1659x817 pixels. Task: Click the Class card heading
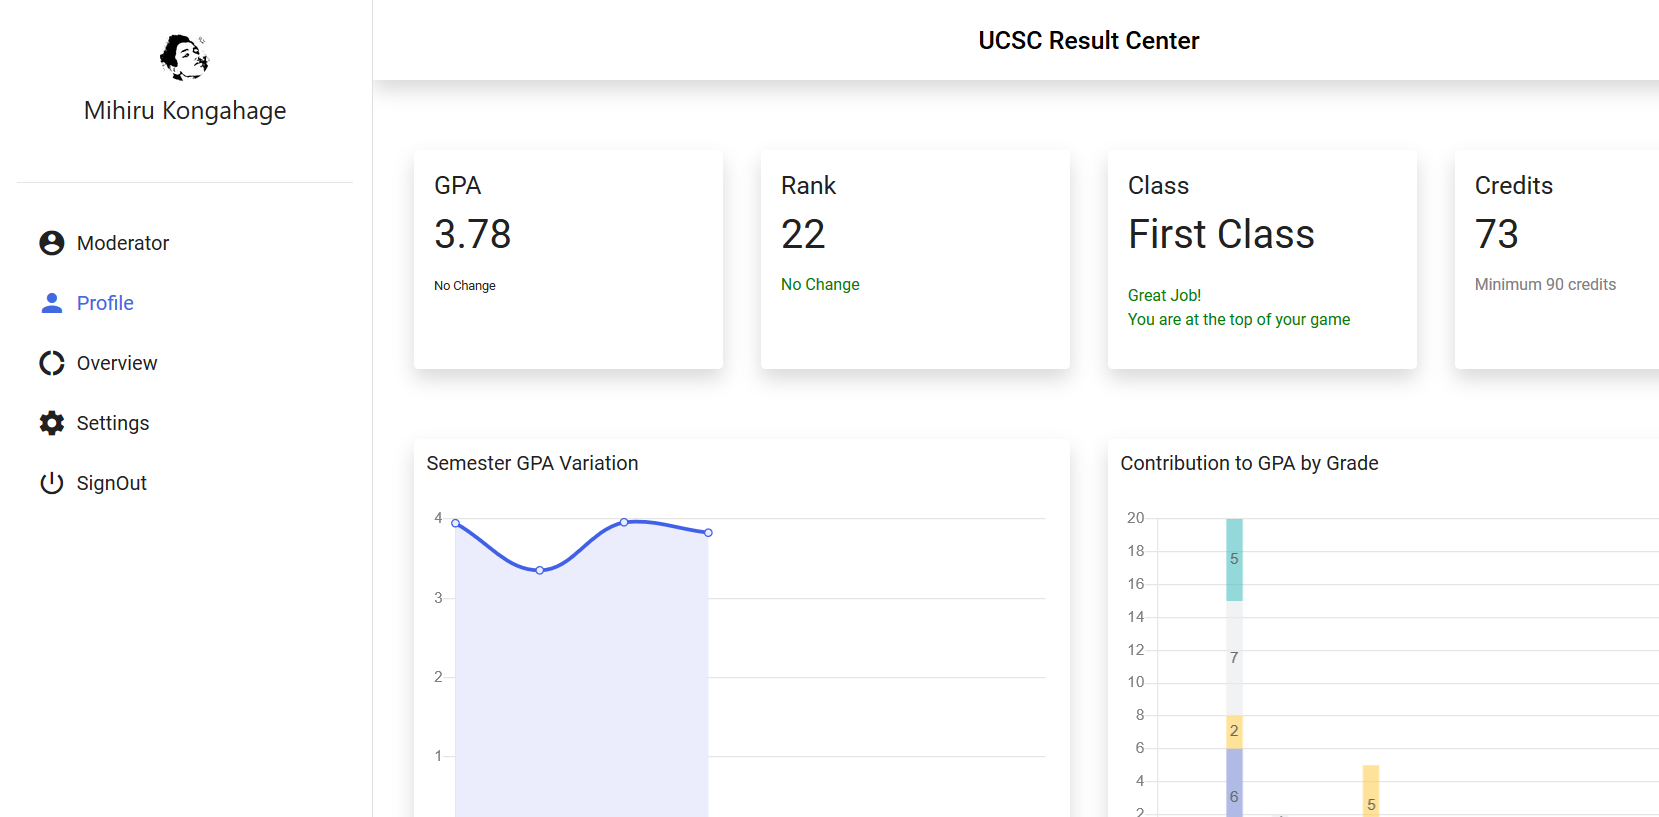(1158, 186)
